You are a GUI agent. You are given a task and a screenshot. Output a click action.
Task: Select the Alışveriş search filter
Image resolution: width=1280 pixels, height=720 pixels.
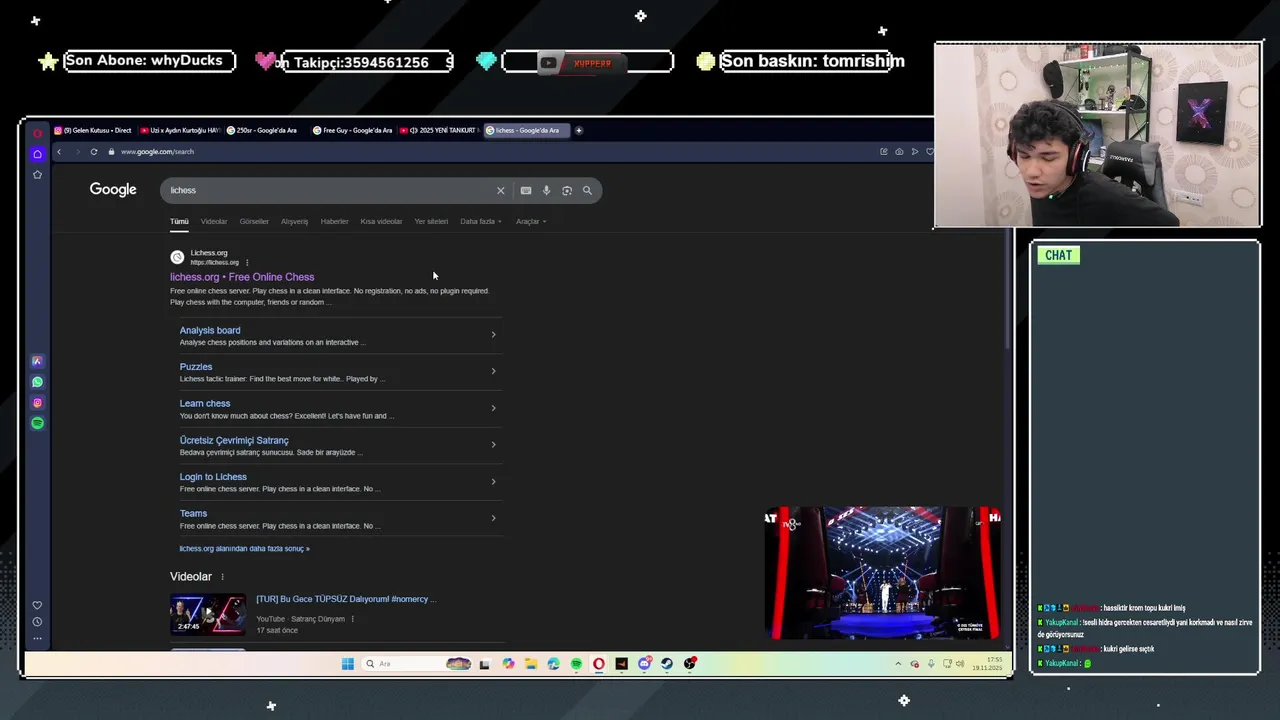click(294, 221)
